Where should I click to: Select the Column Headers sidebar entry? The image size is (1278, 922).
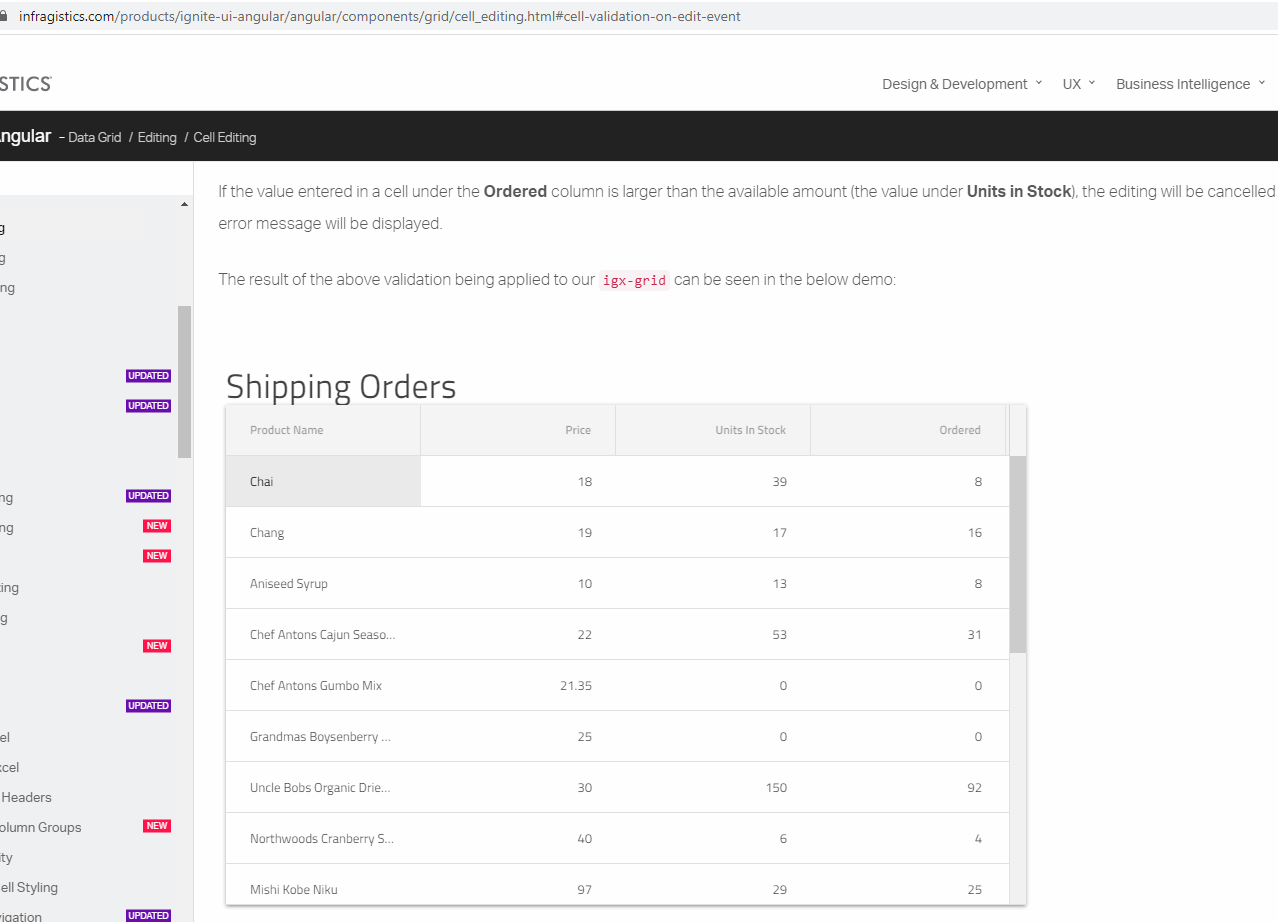coord(26,797)
